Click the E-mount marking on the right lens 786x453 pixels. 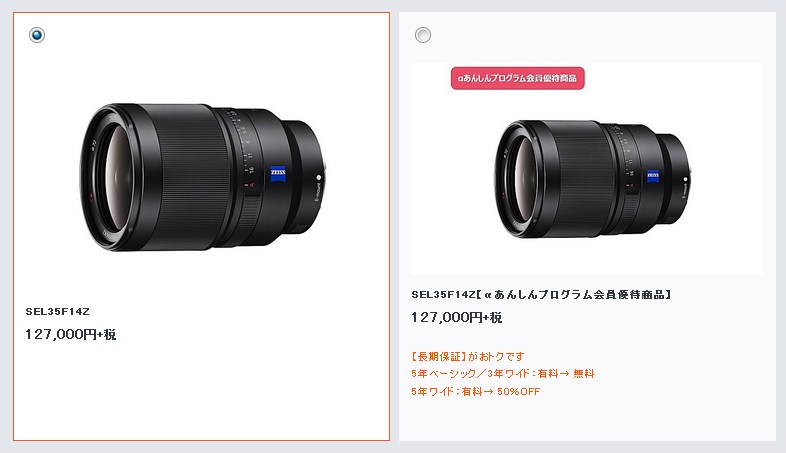[x=684, y=191]
